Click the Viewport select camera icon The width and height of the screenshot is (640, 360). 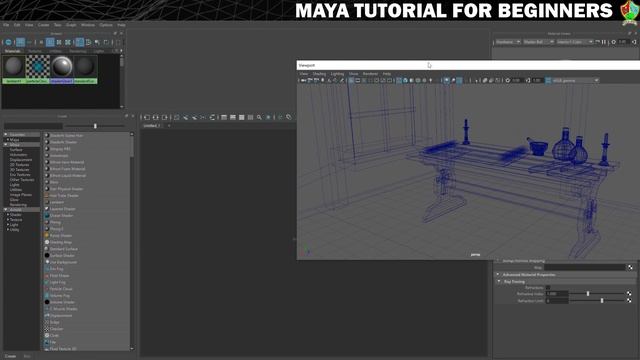[303, 81]
